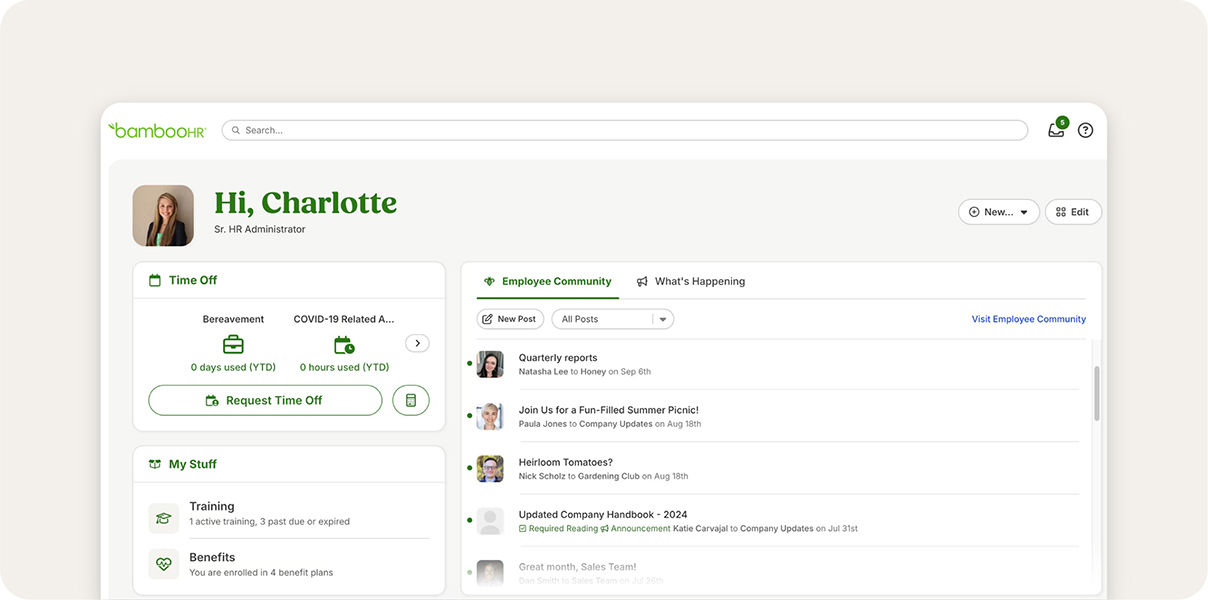The width and height of the screenshot is (1208, 600).
Task: Click inside the Search field
Action: 624,130
